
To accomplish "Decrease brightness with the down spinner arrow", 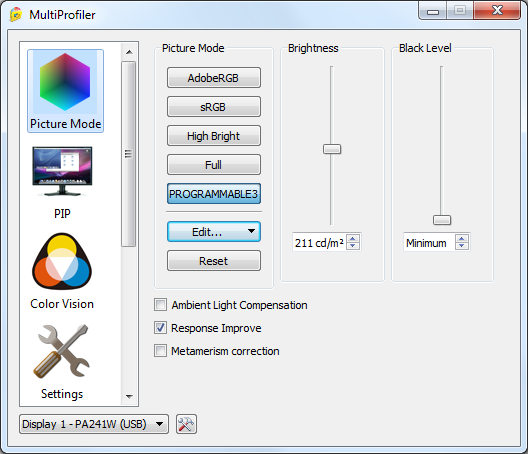I will click(353, 246).
